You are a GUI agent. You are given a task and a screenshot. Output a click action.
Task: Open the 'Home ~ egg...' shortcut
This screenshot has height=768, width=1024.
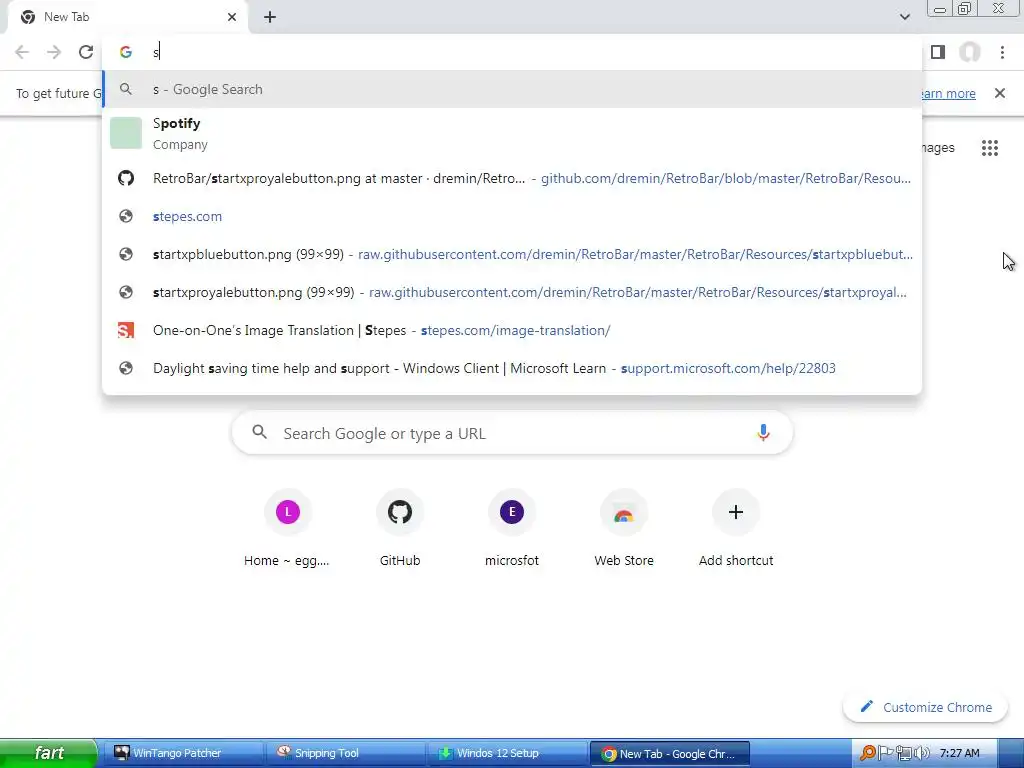pyautogui.click(x=287, y=530)
